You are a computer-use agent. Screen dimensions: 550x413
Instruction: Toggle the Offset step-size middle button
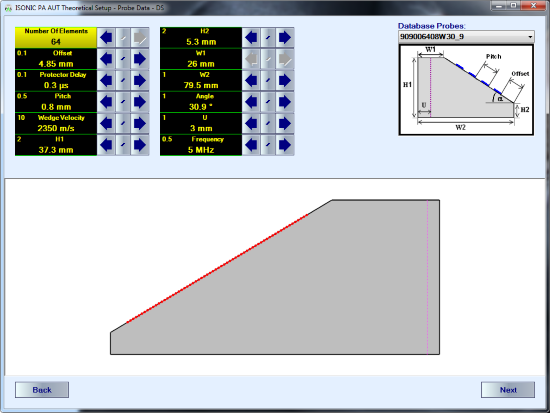pos(123,59)
